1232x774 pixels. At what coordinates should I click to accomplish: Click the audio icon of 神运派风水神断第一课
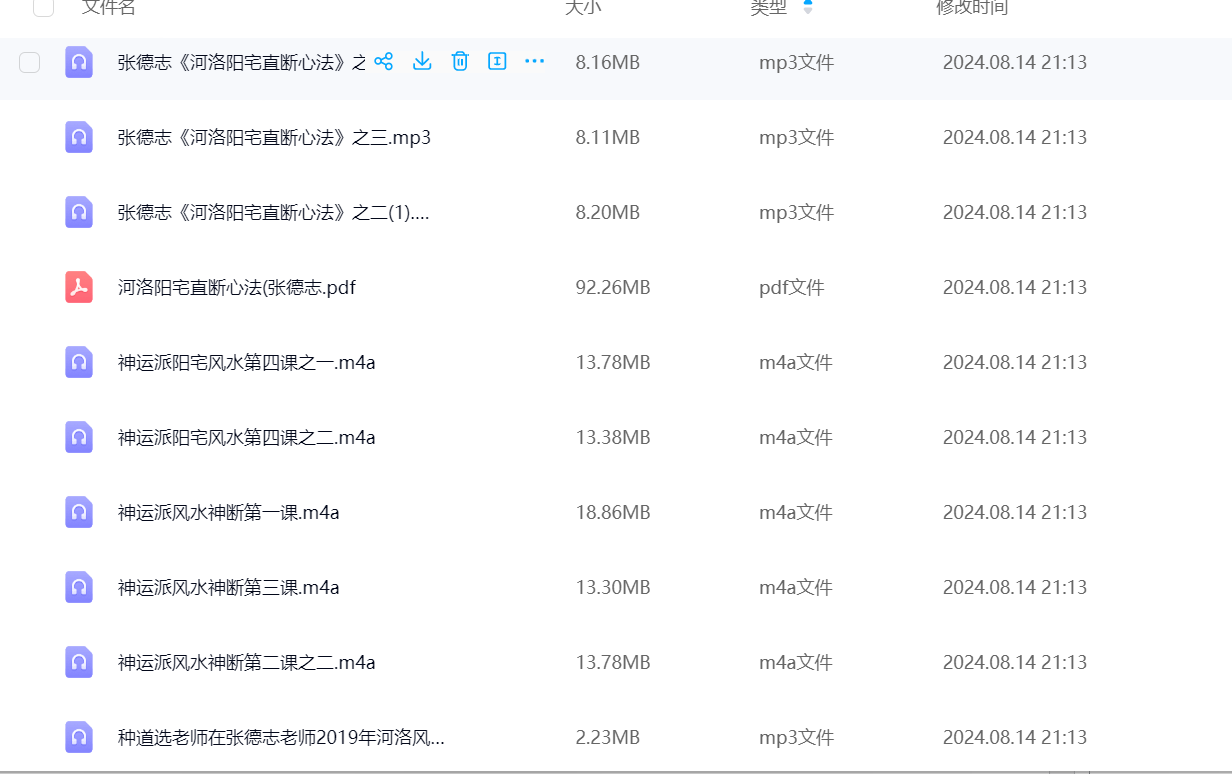79,512
